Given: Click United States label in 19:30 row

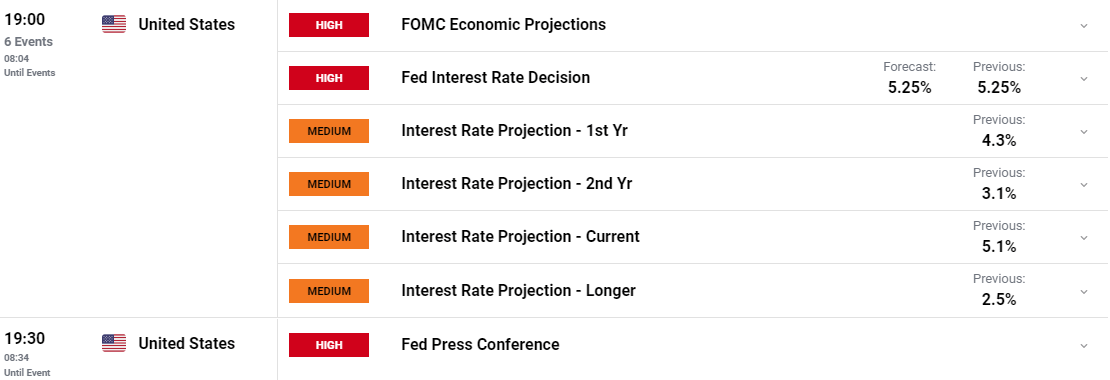Looking at the screenshot, I should pos(187,344).
